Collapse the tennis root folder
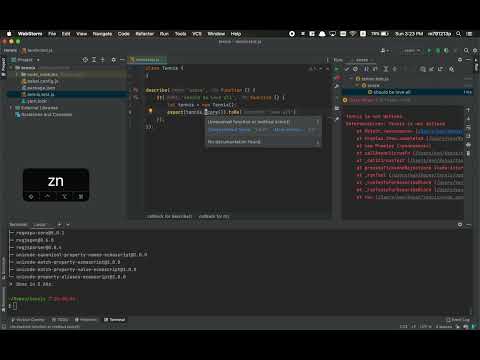The image size is (480, 360). click(11, 68)
